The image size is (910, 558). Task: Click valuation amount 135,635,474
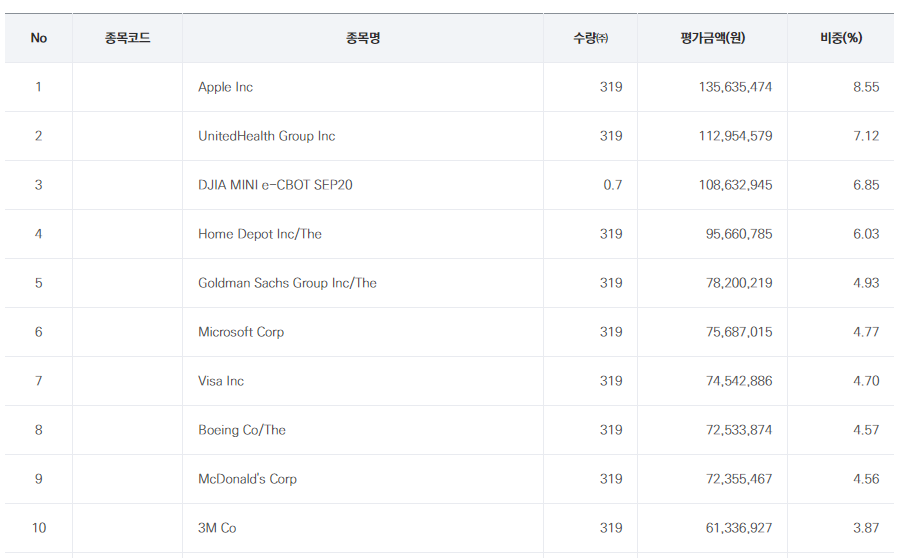point(735,87)
